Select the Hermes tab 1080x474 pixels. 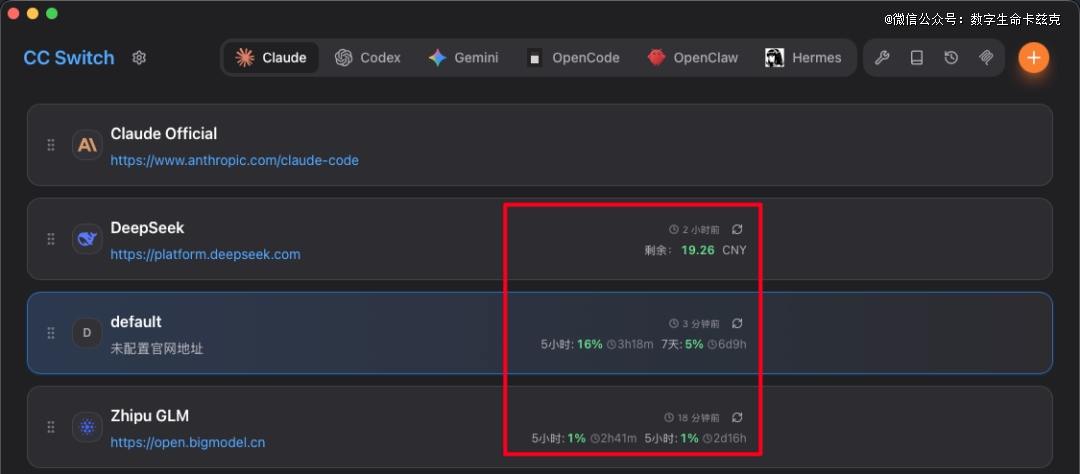803,58
